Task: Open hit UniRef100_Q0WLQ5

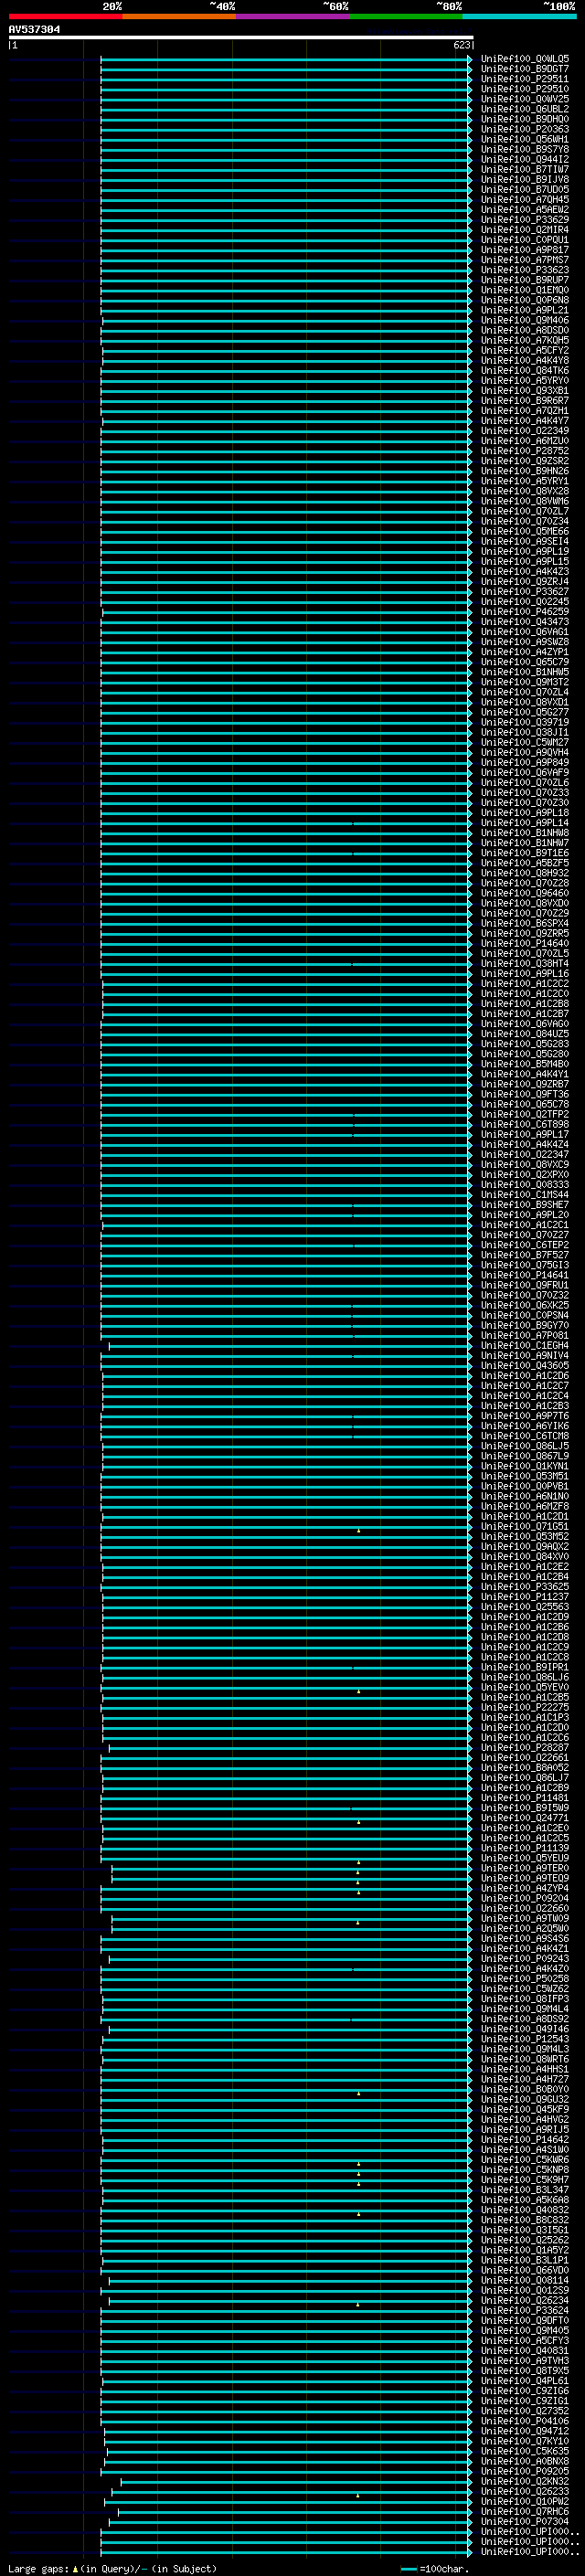Action: click(525, 59)
